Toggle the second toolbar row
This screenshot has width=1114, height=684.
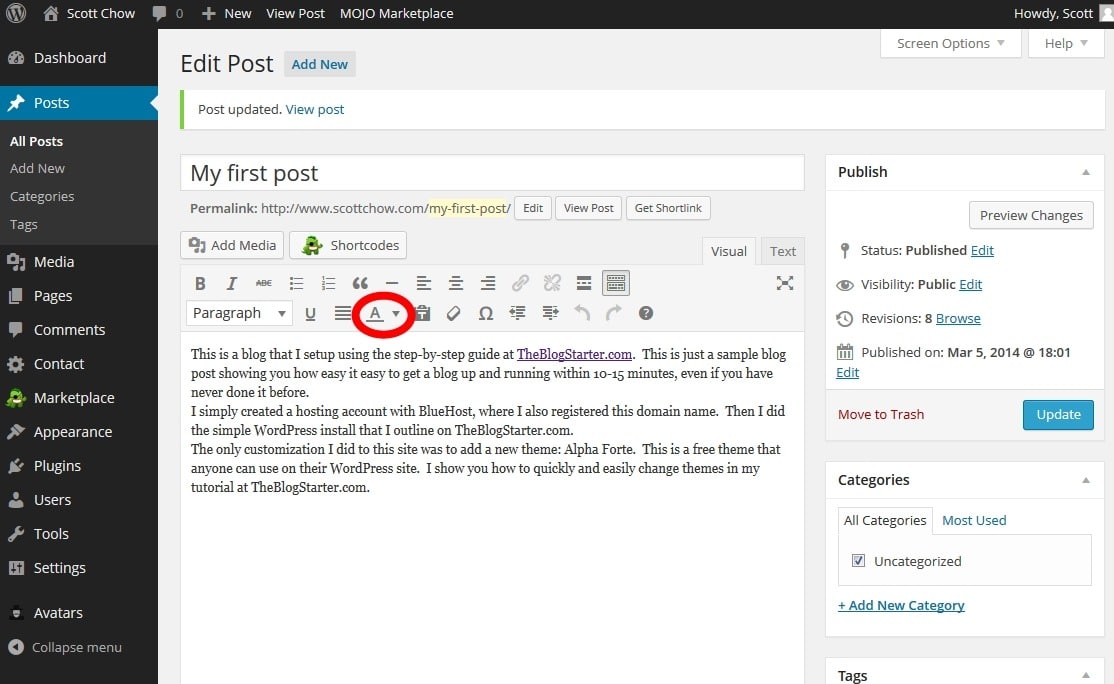tap(615, 283)
